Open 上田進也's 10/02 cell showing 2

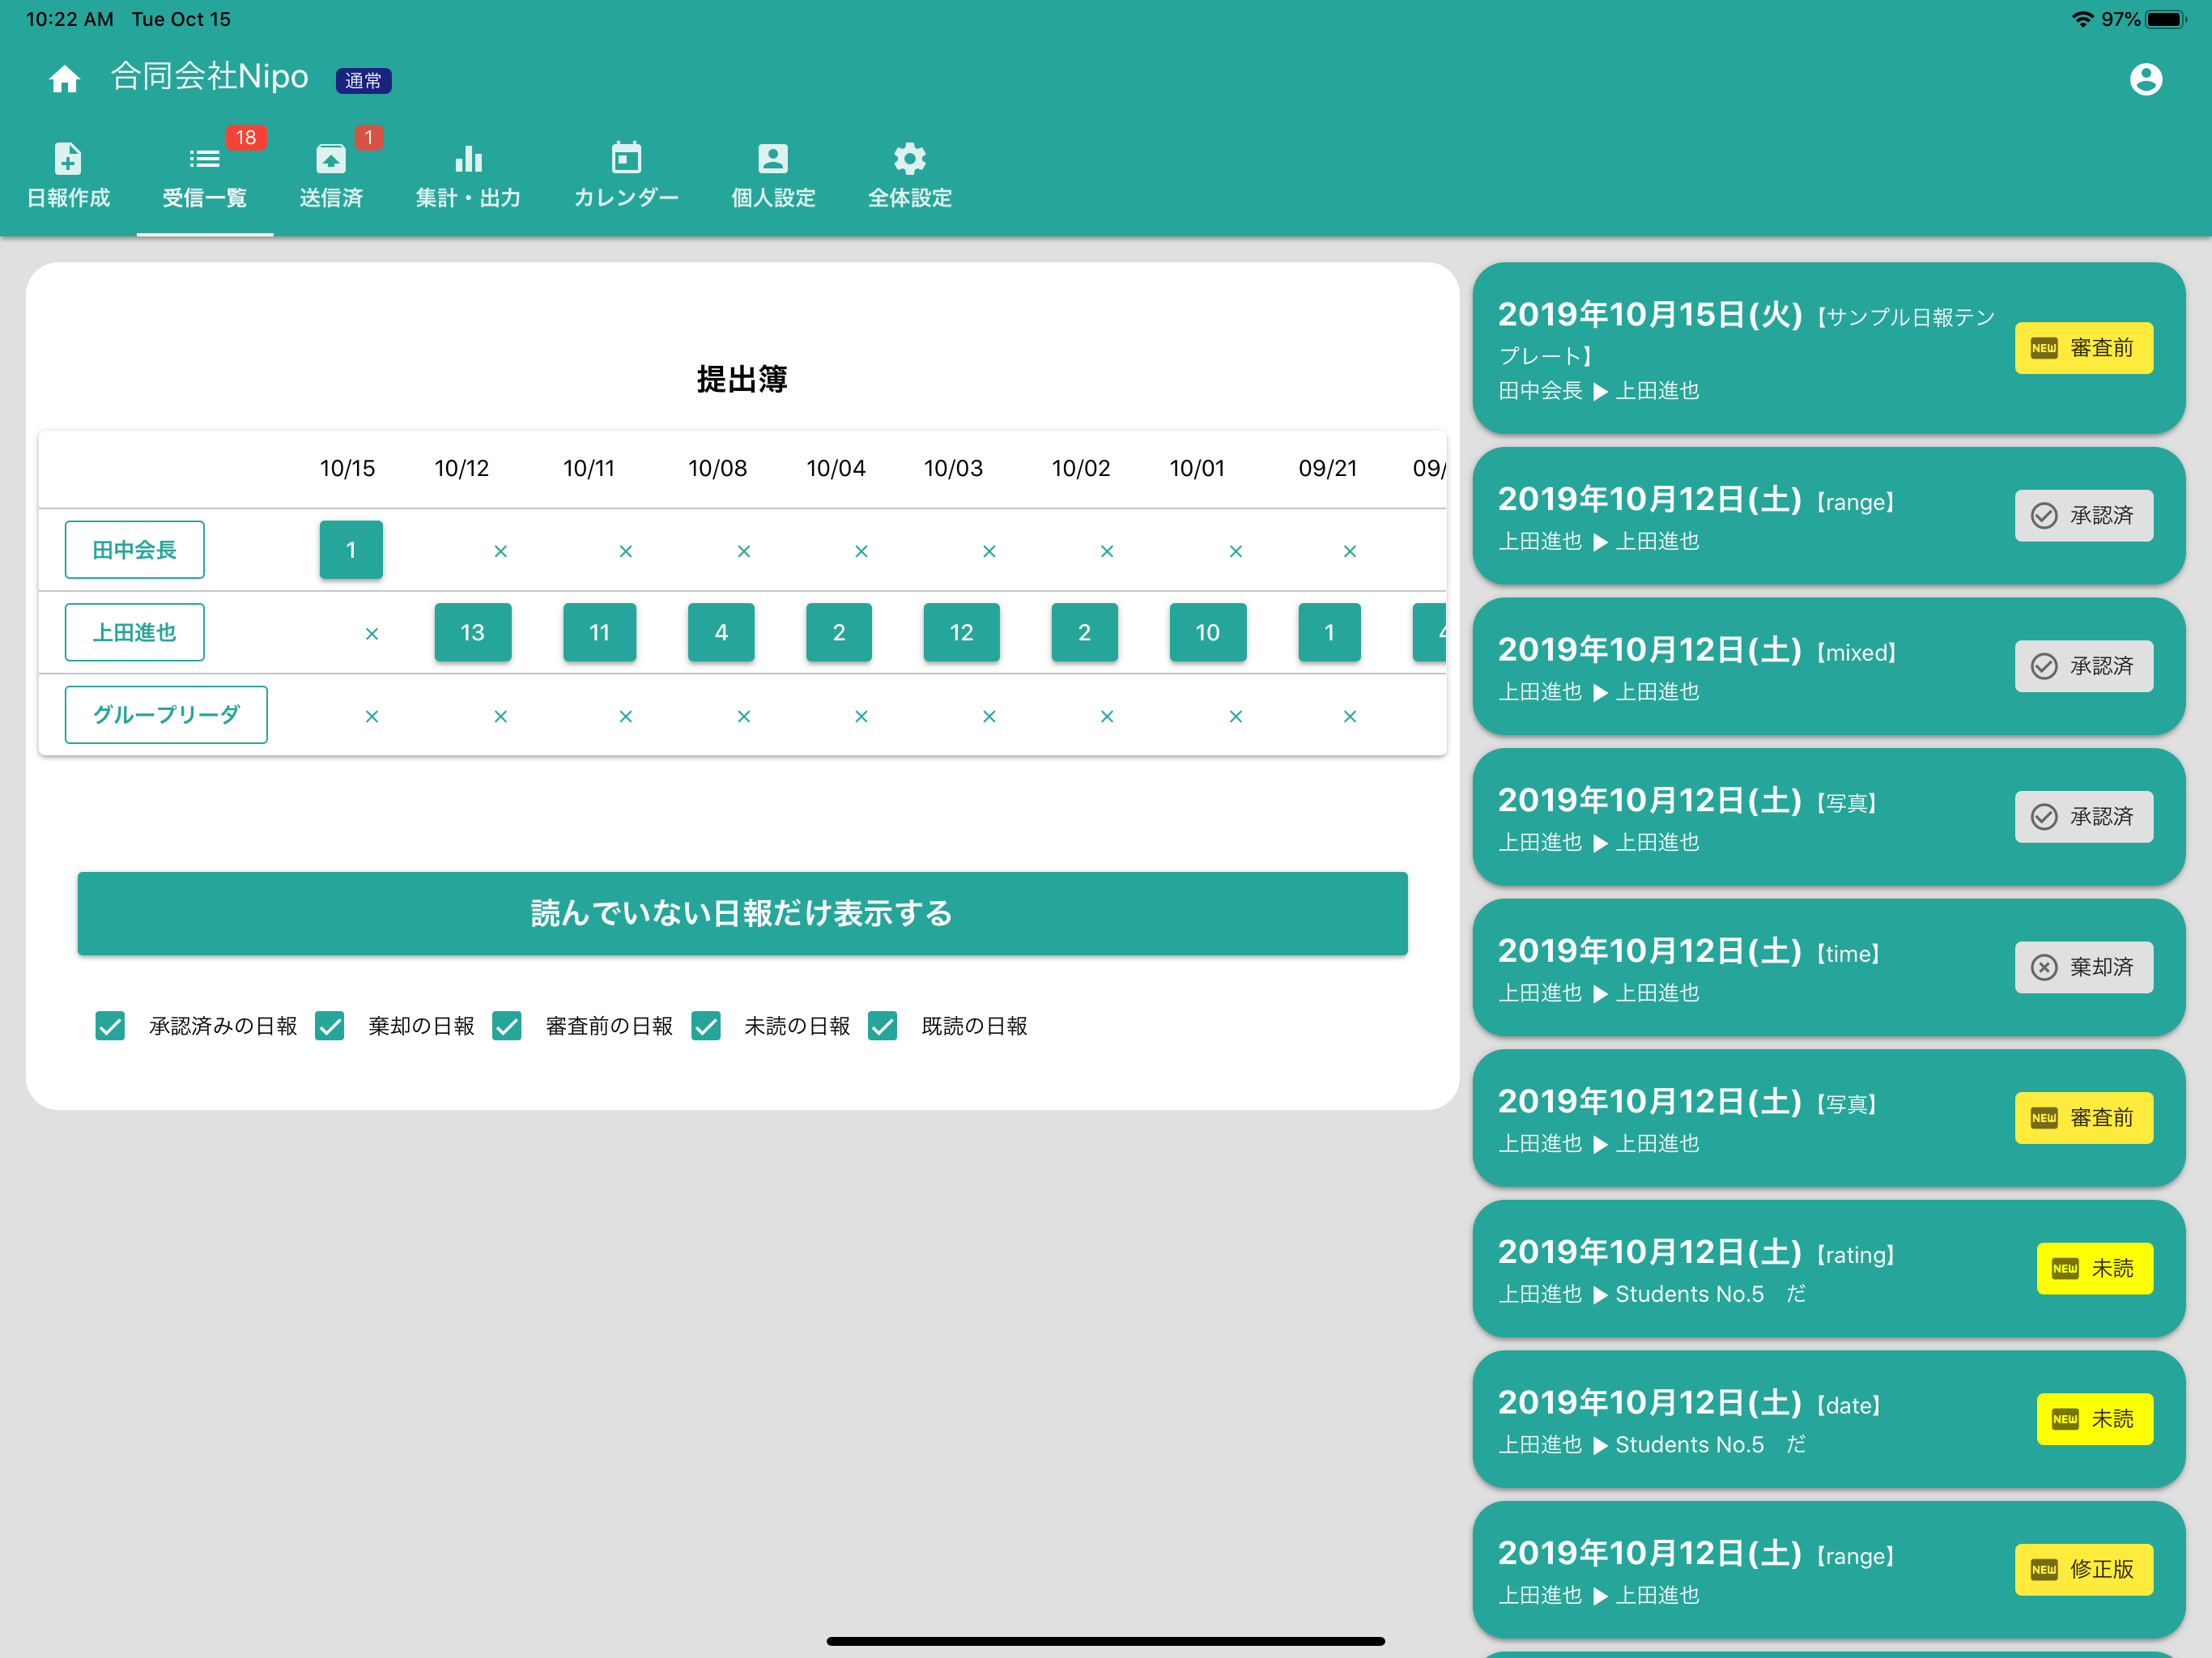coord(1085,633)
